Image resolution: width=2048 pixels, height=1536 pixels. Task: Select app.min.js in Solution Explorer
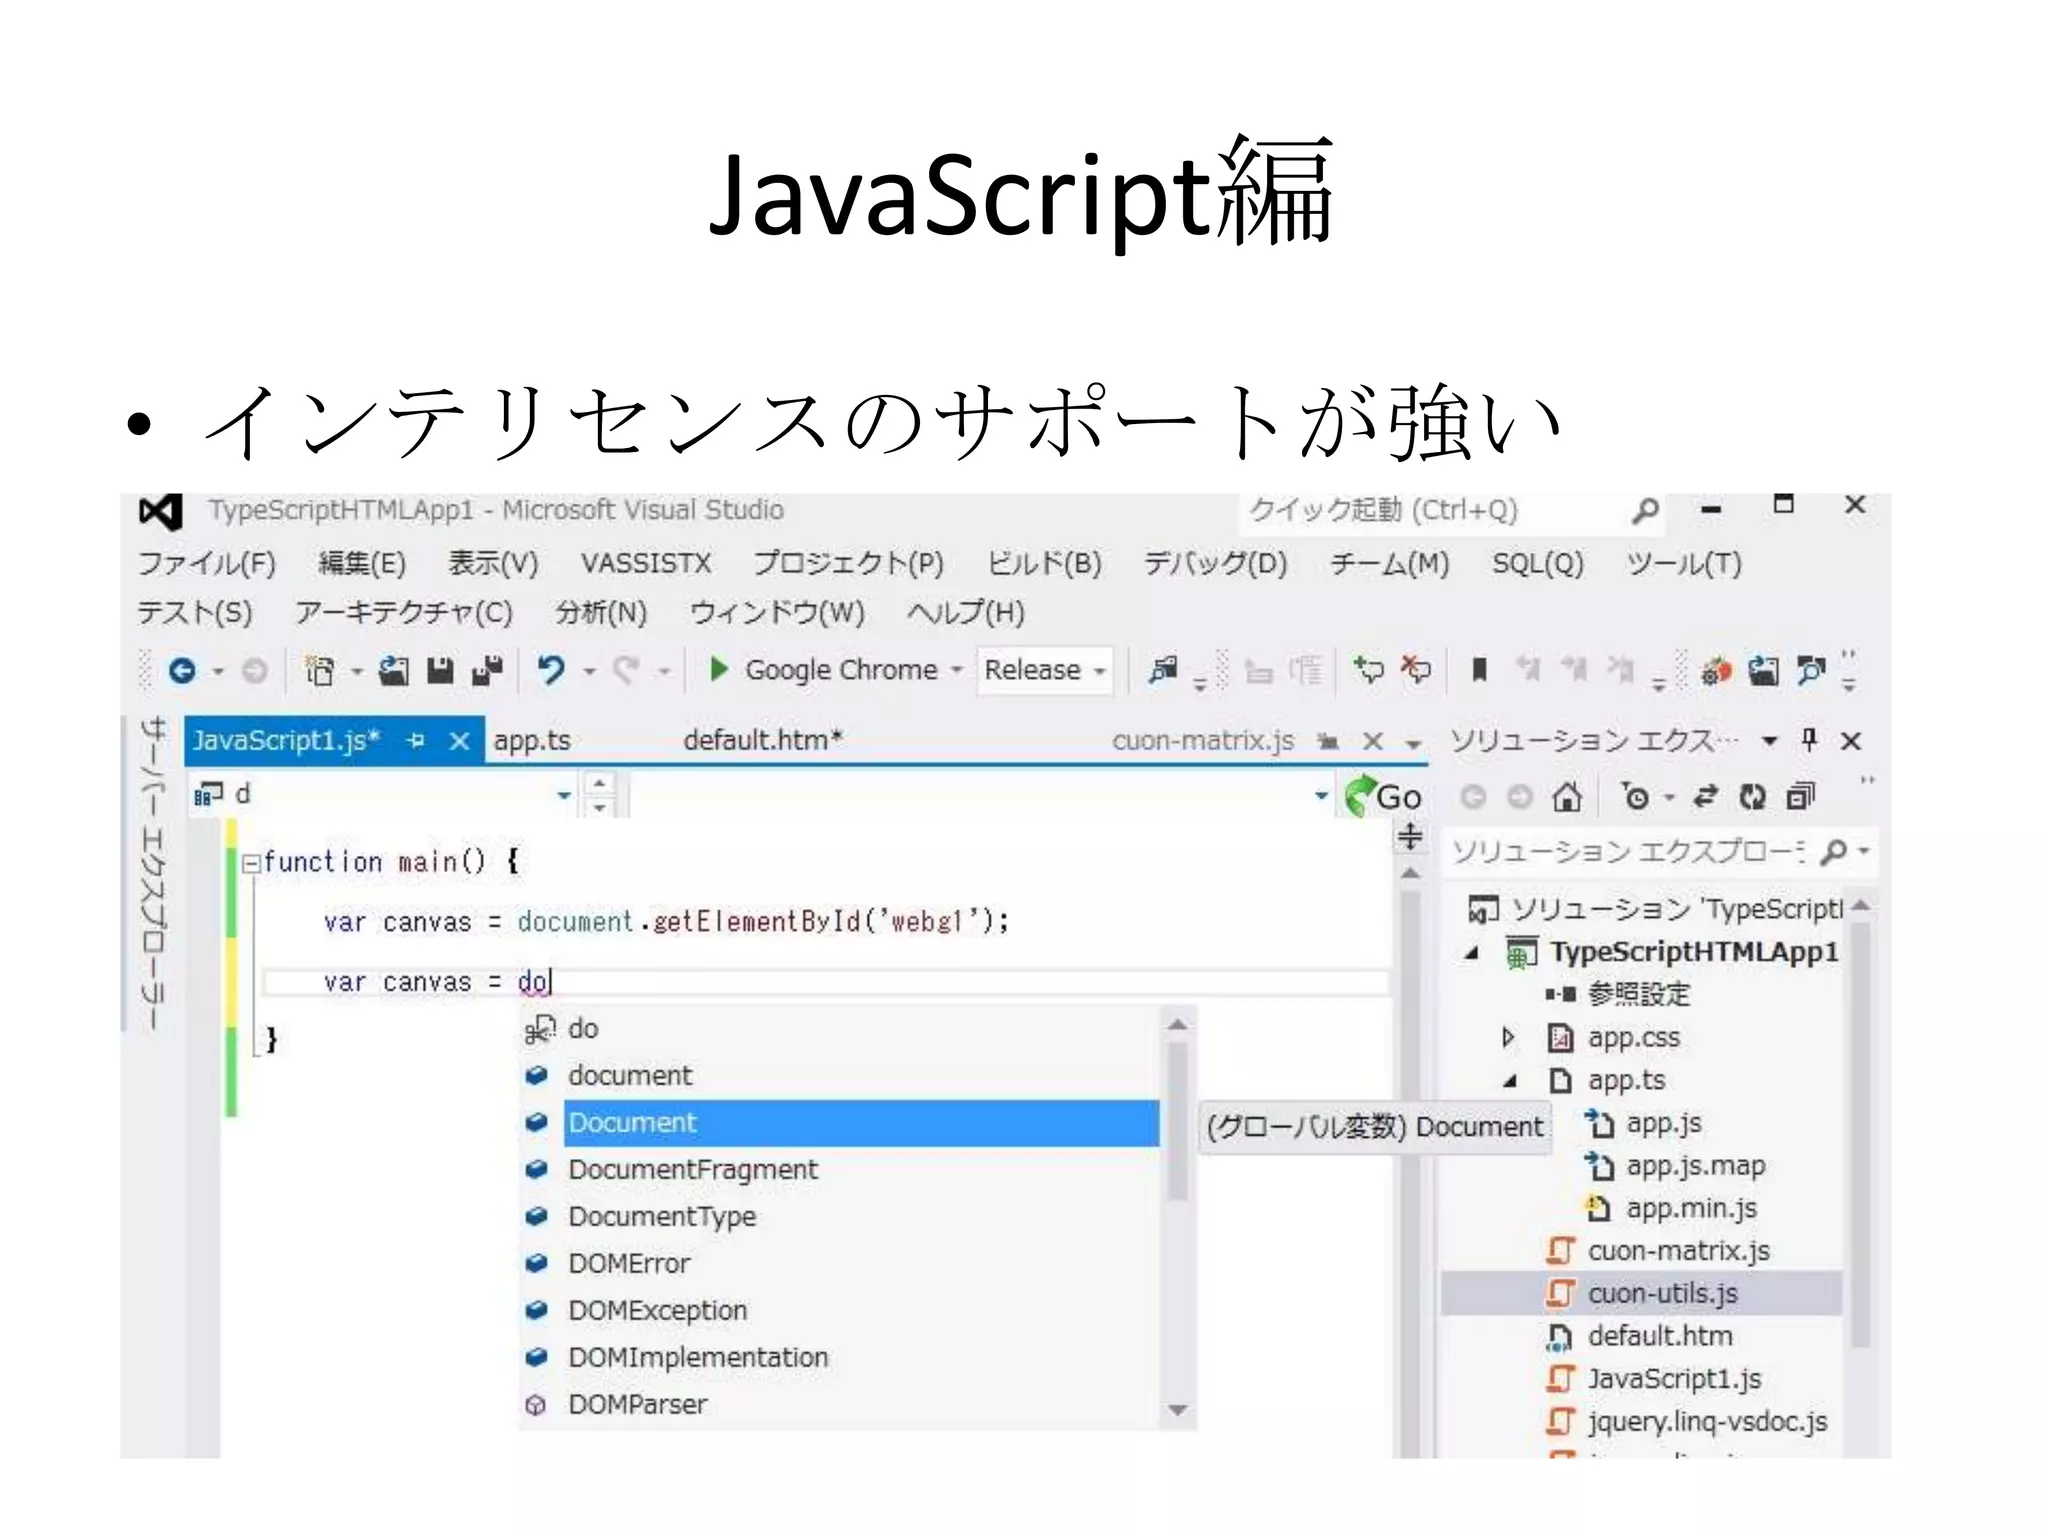pyautogui.click(x=1691, y=1209)
